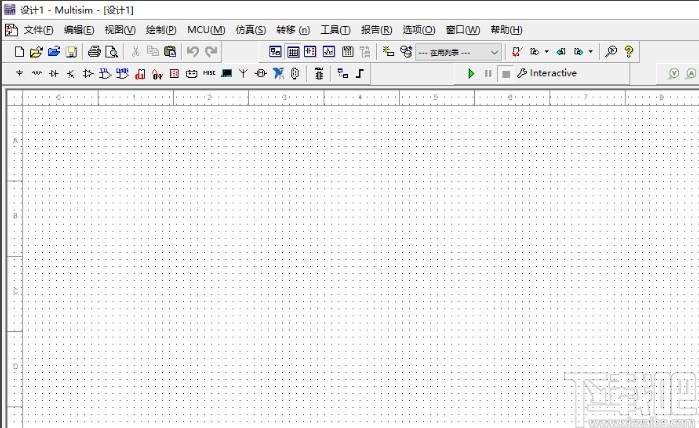Save the design with the floppy icon
Image resolution: width=699 pixels, height=428 pixels.
(71, 52)
